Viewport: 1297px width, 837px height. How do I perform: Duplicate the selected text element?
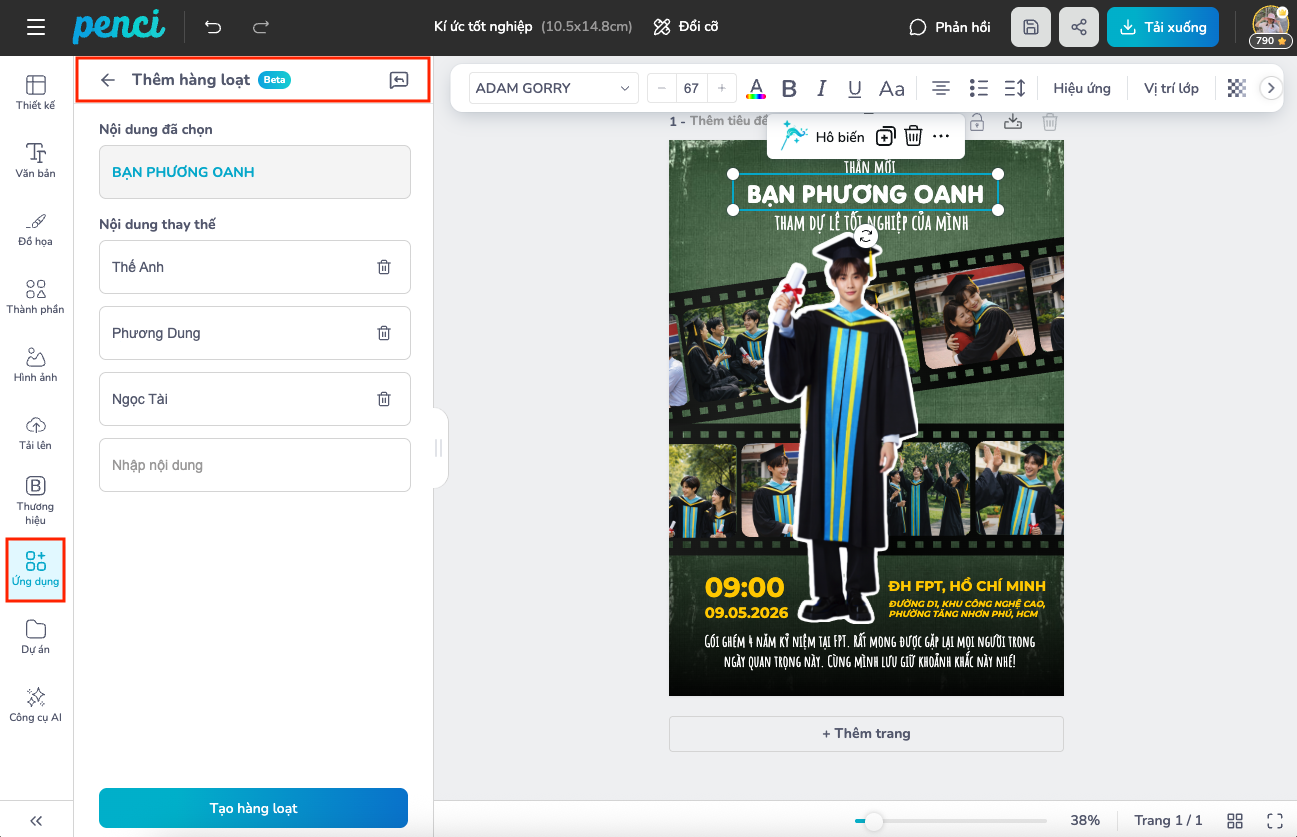coord(884,137)
